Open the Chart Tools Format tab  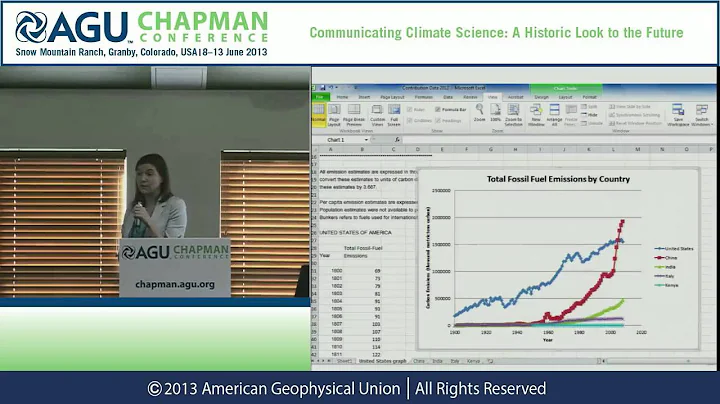click(x=589, y=97)
